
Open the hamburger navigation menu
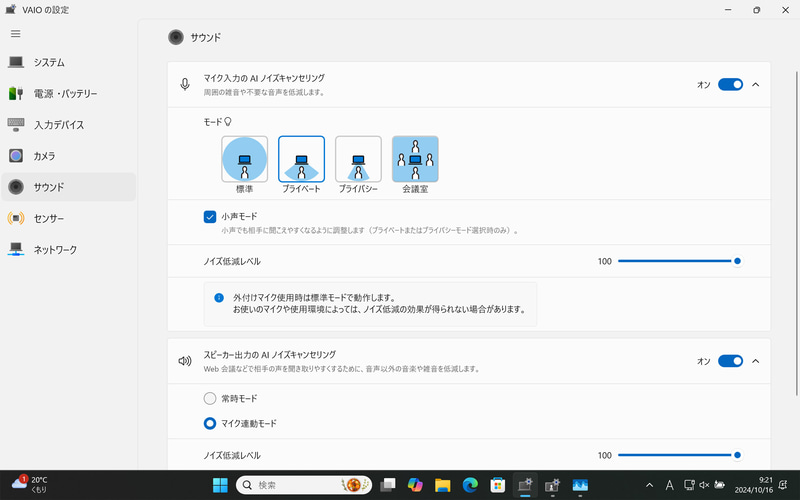pyautogui.click(x=16, y=34)
